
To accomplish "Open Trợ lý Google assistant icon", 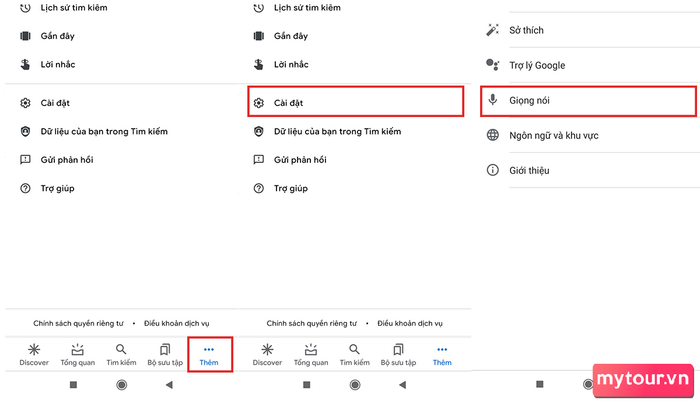I will click(x=492, y=65).
